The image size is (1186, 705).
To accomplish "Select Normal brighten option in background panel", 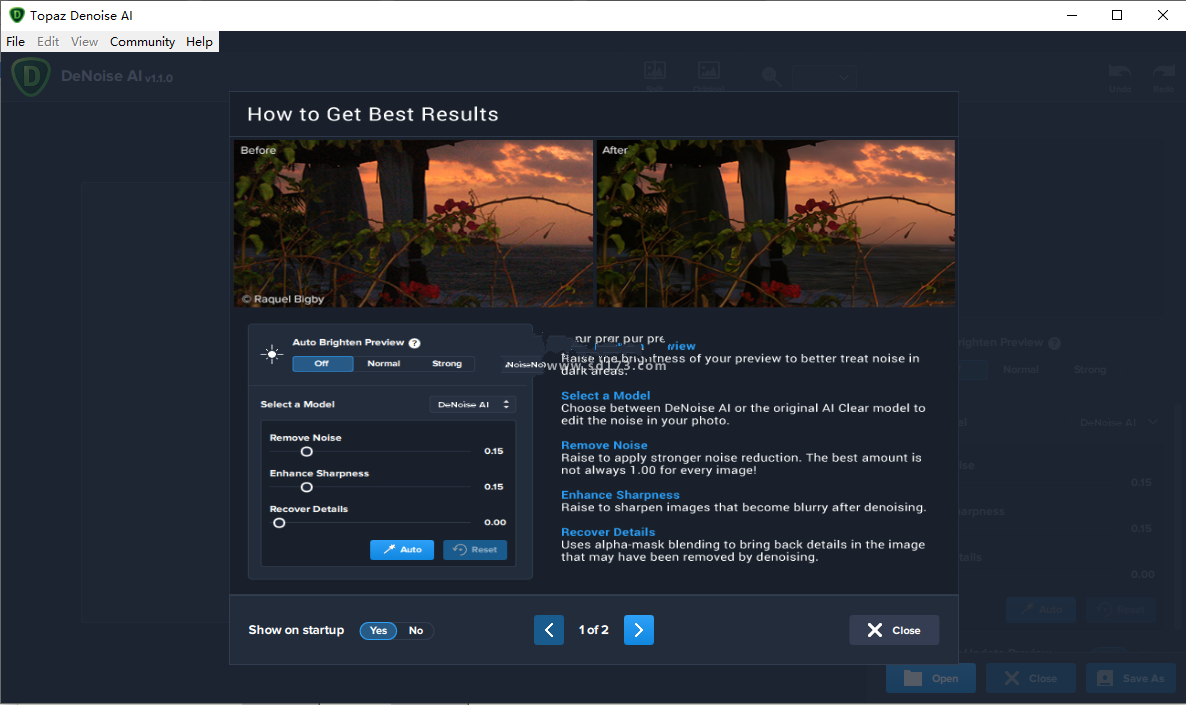I will [x=1020, y=370].
